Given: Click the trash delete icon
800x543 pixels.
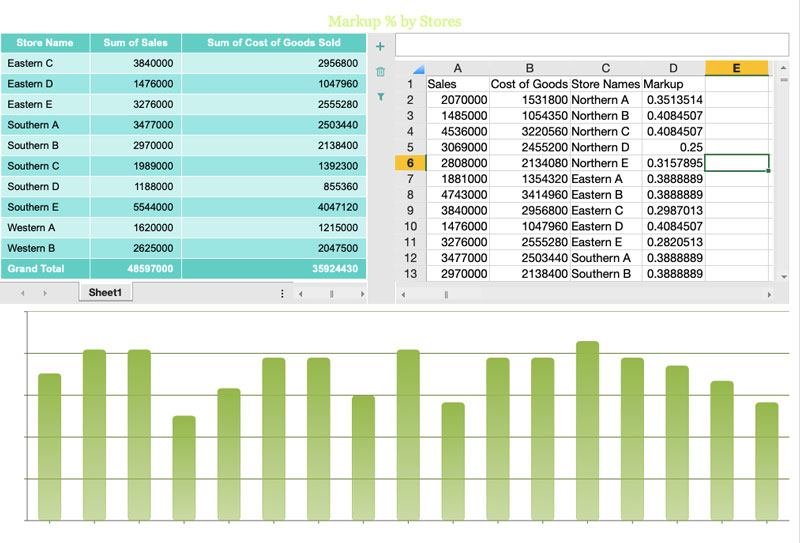Looking at the screenshot, I should pos(380,72).
